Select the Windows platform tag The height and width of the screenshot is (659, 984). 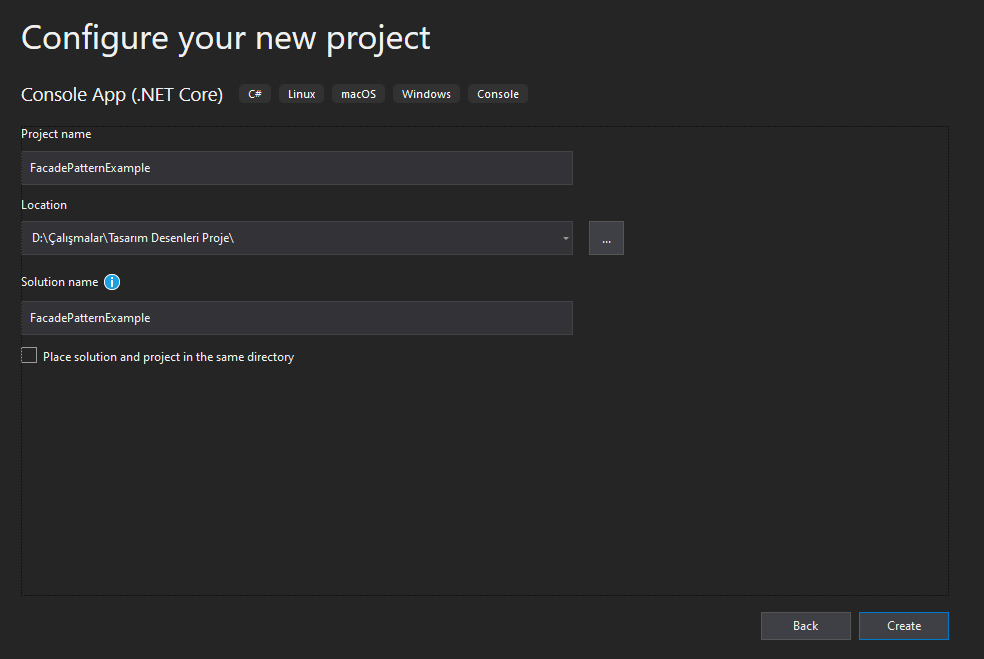pos(426,94)
